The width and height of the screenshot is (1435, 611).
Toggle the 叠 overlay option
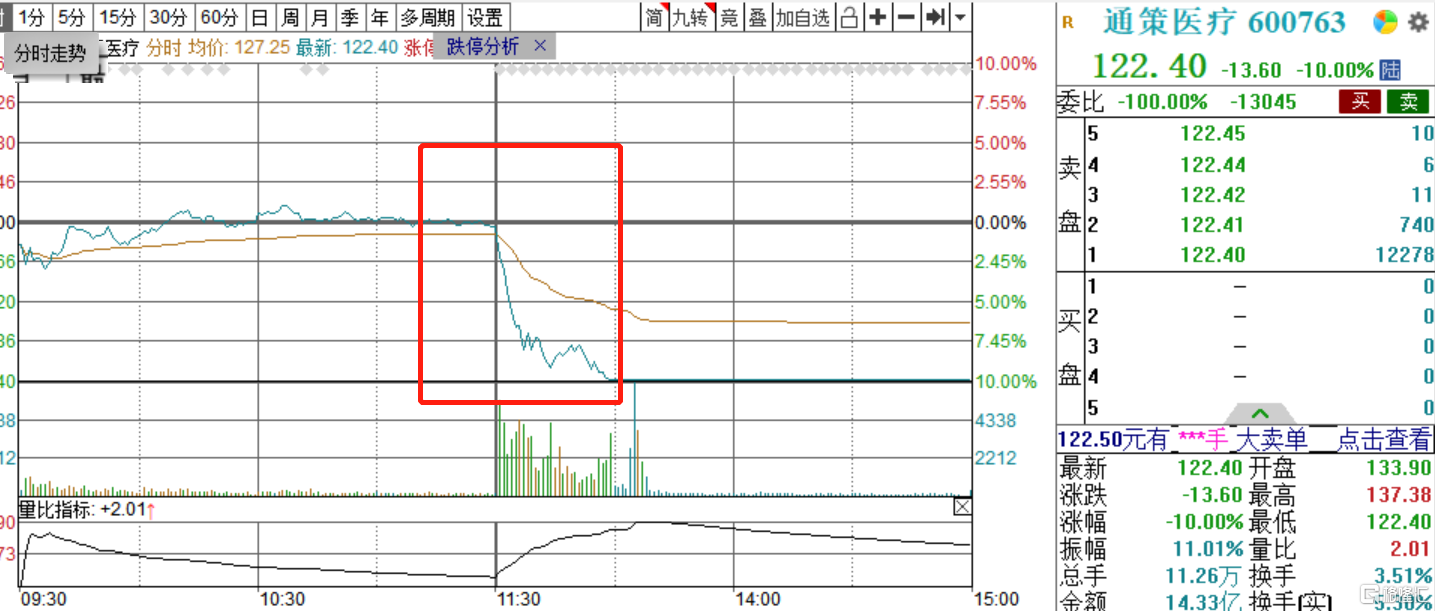tap(758, 17)
